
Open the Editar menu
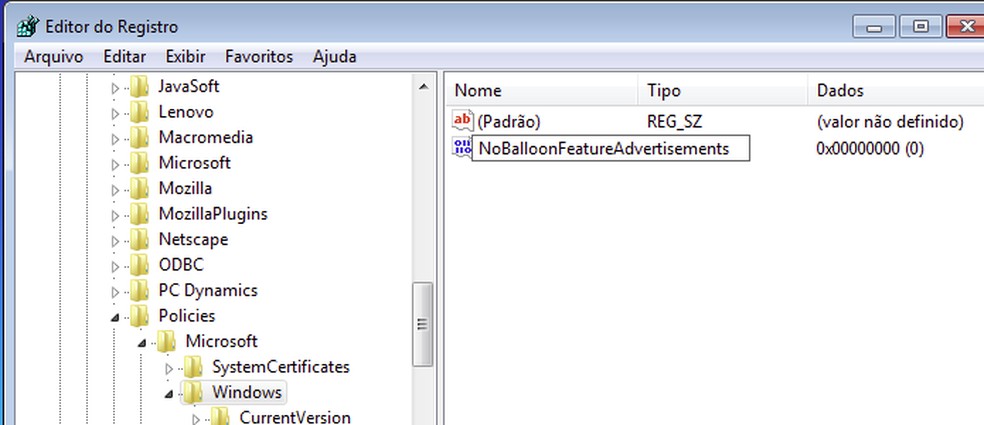point(124,56)
